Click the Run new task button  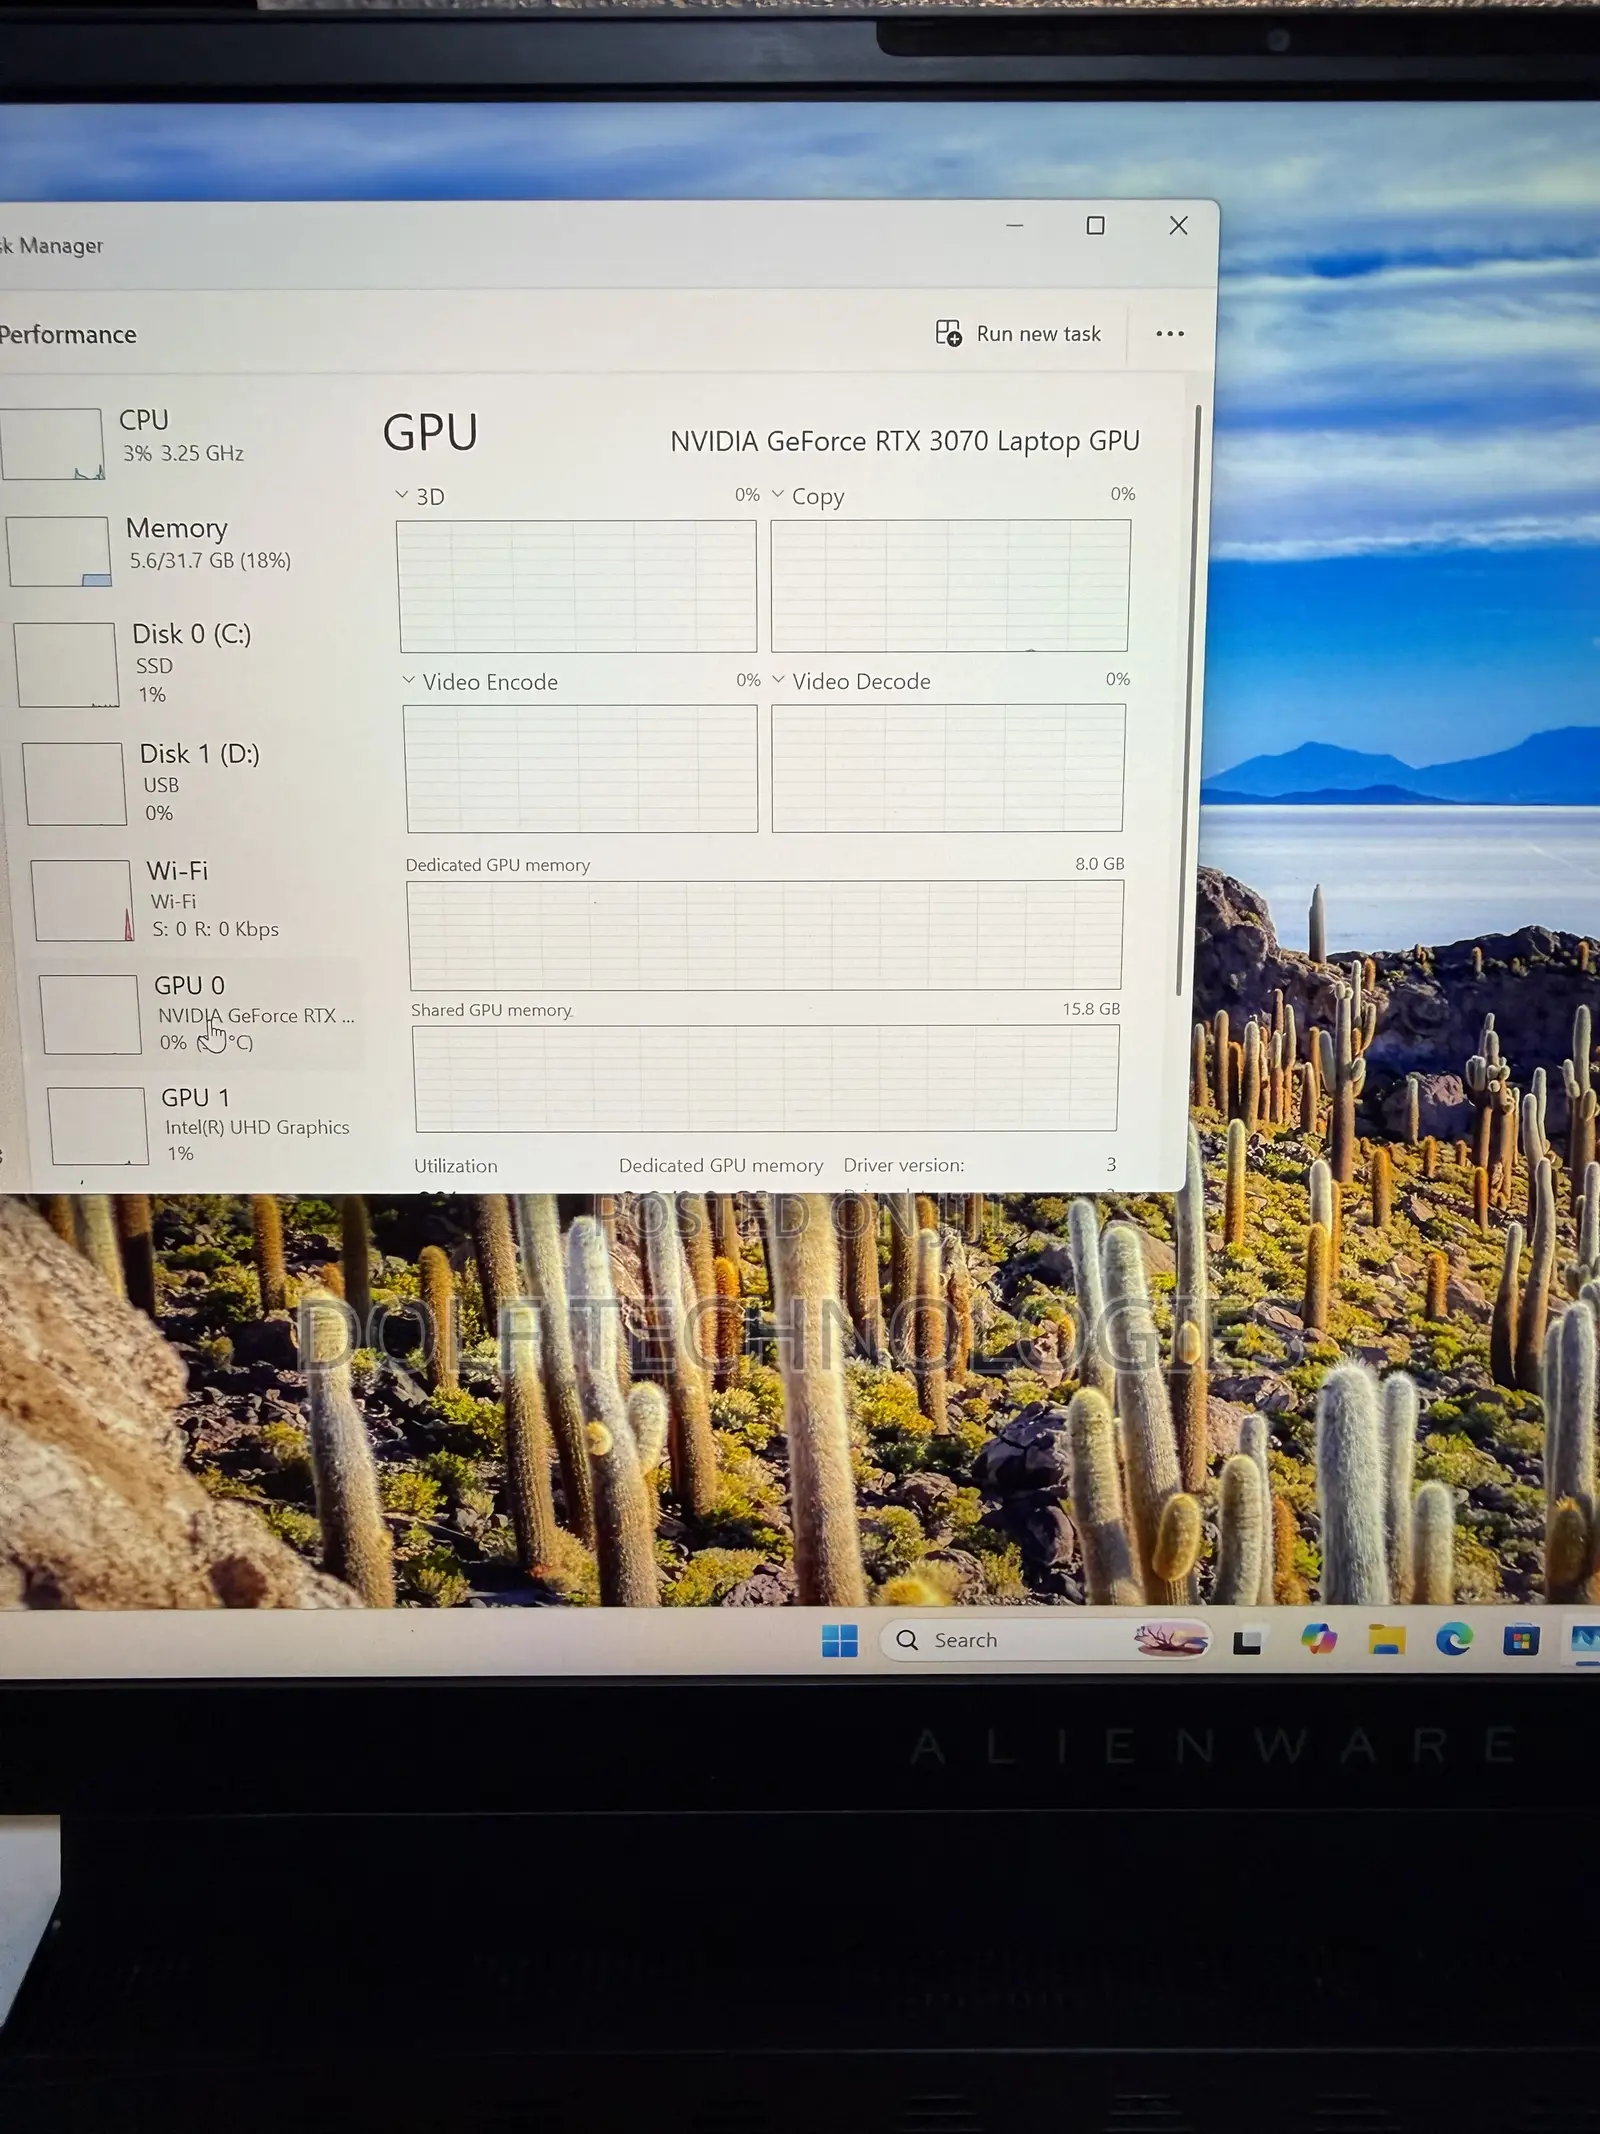click(x=1018, y=334)
